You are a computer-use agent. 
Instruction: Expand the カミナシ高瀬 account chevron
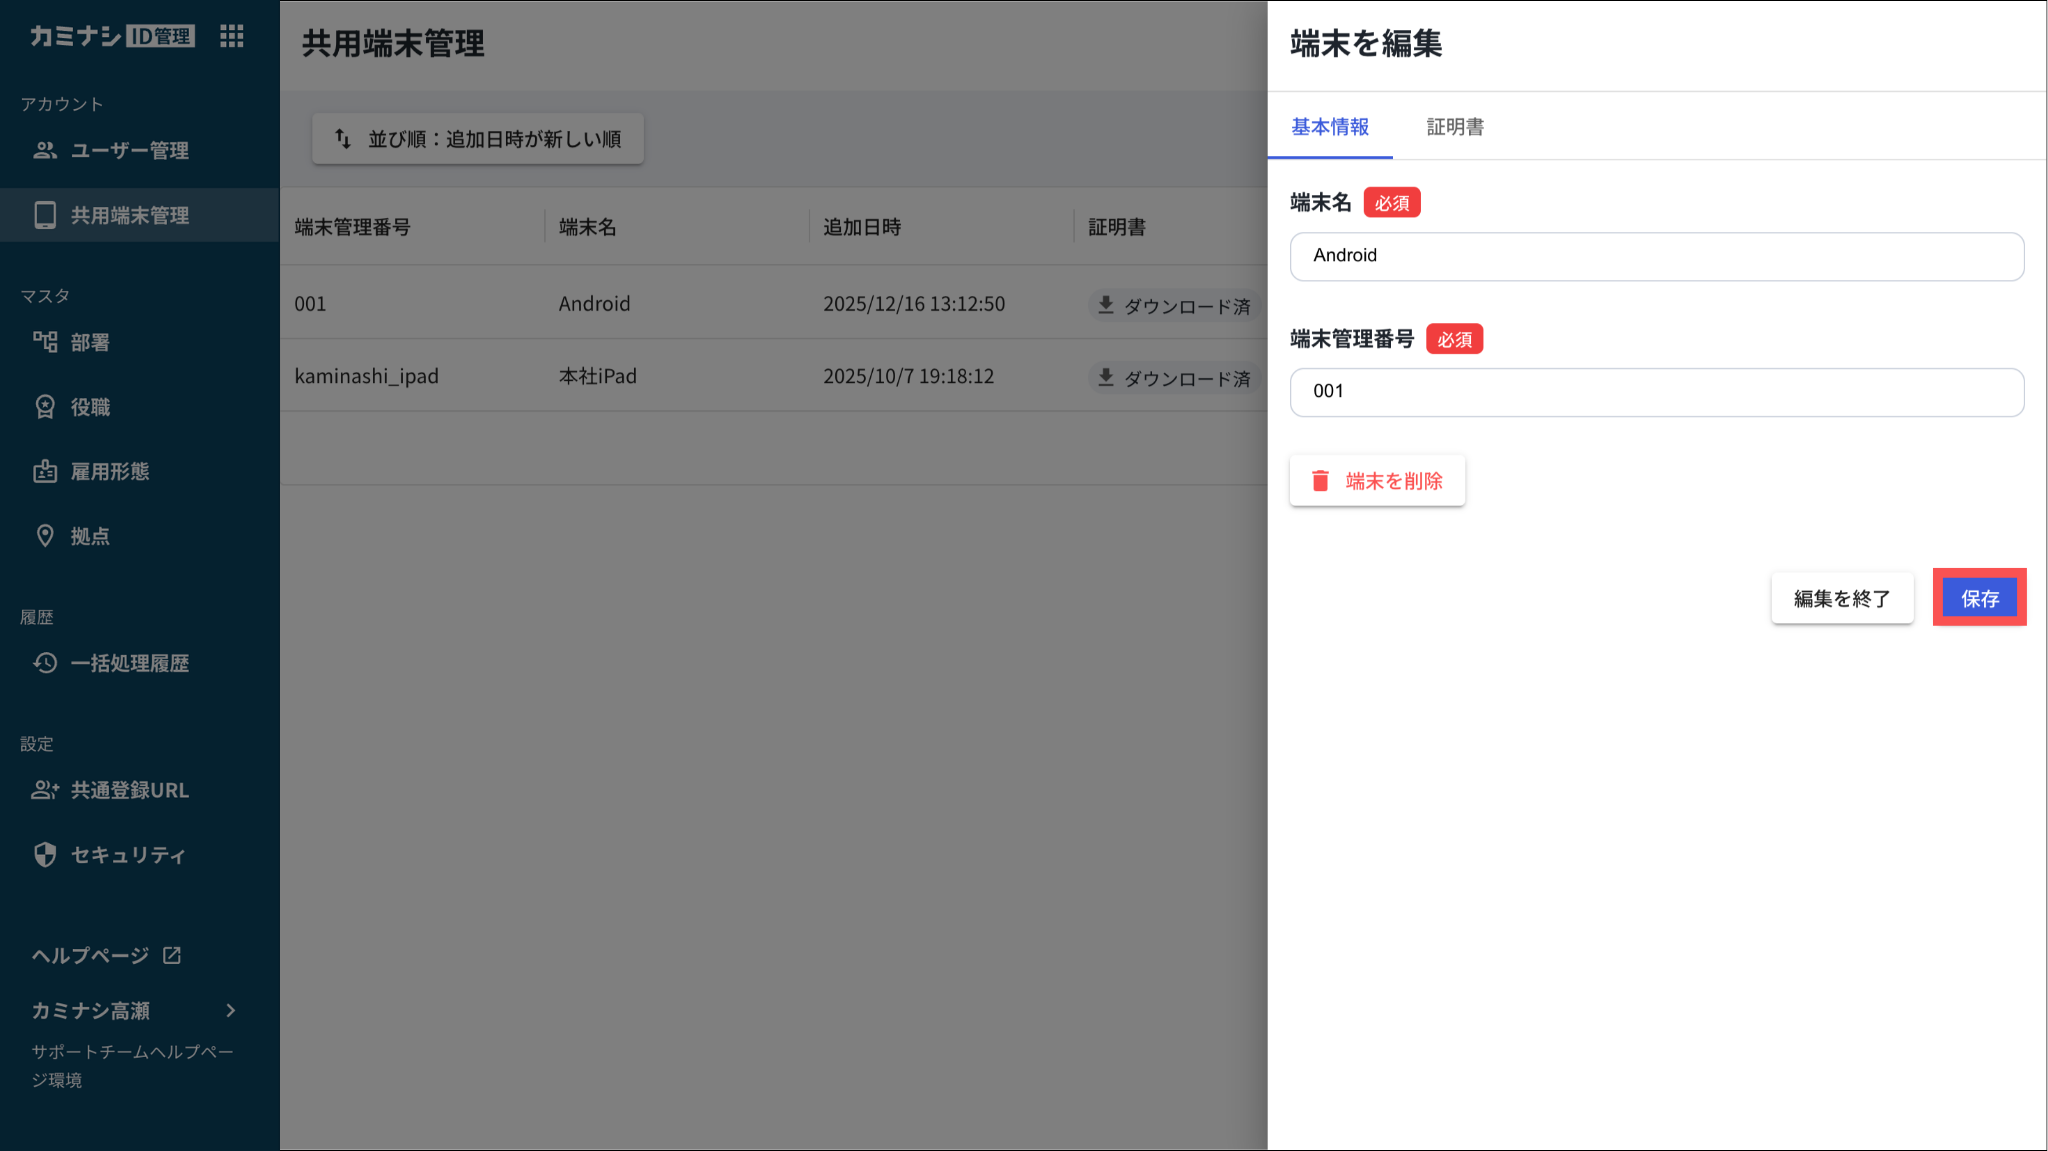point(231,1010)
